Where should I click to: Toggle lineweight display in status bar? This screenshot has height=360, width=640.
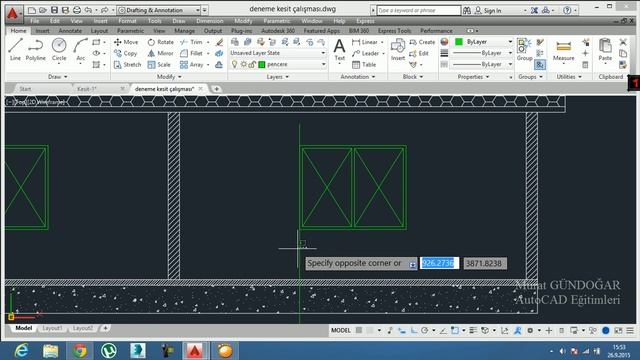coord(473,330)
